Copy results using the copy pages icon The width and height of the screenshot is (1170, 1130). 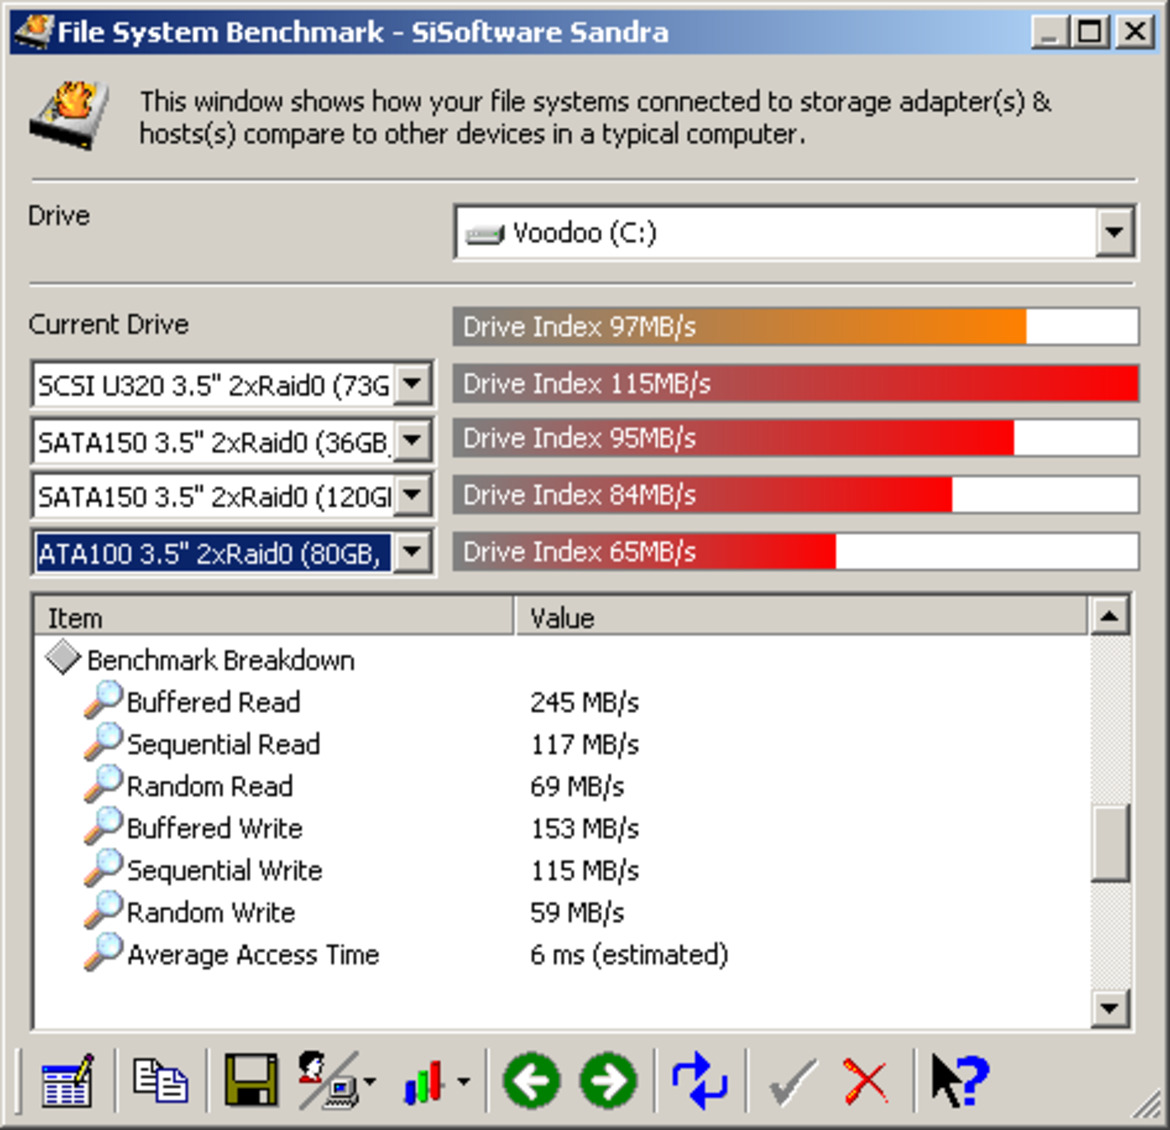160,1080
